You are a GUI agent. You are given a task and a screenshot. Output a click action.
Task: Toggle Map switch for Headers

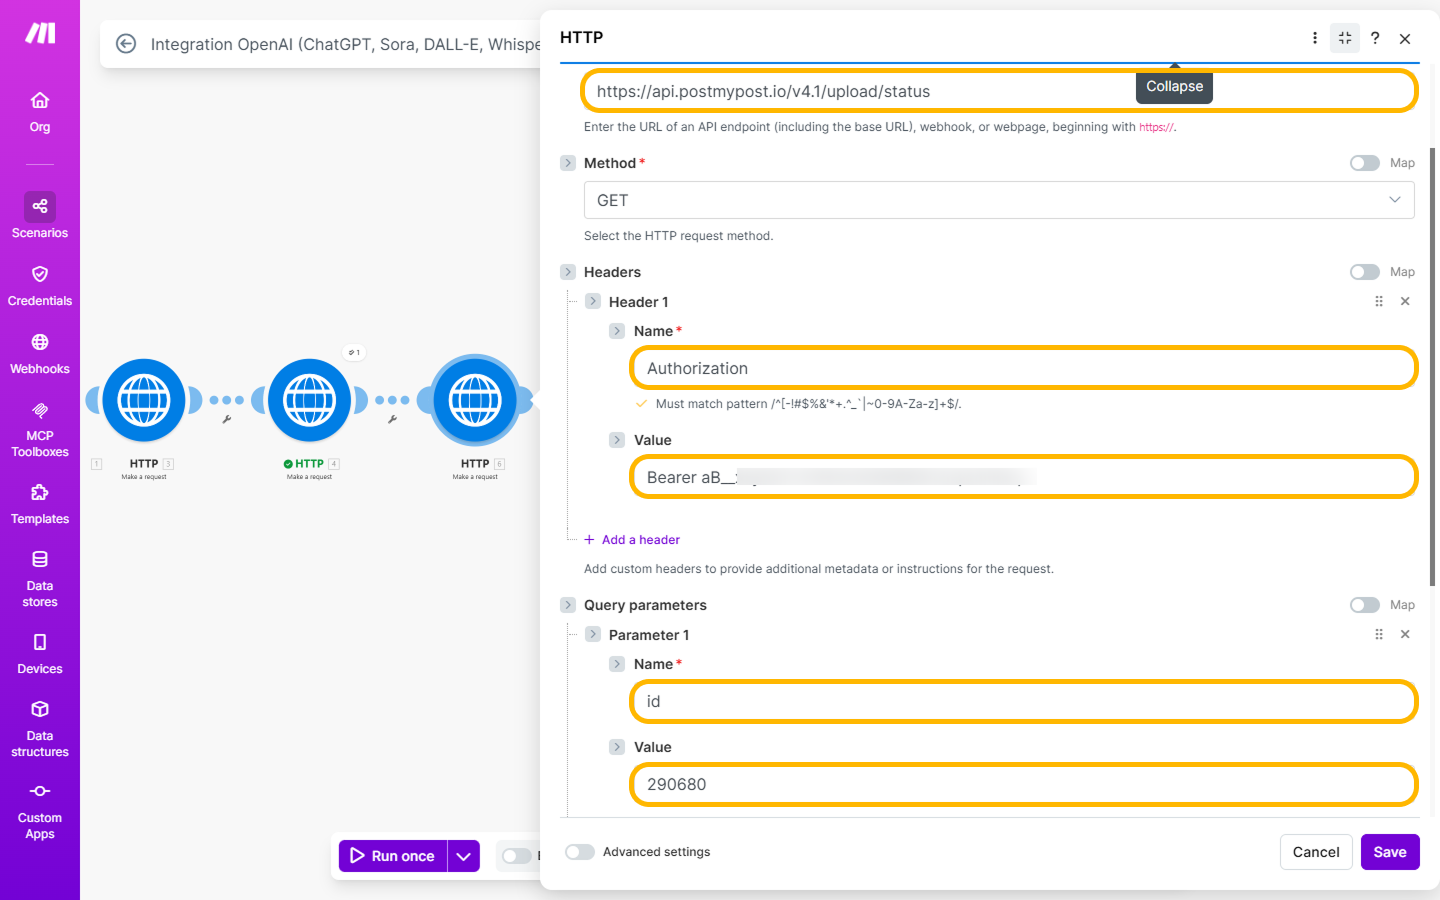pos(1364,272)
